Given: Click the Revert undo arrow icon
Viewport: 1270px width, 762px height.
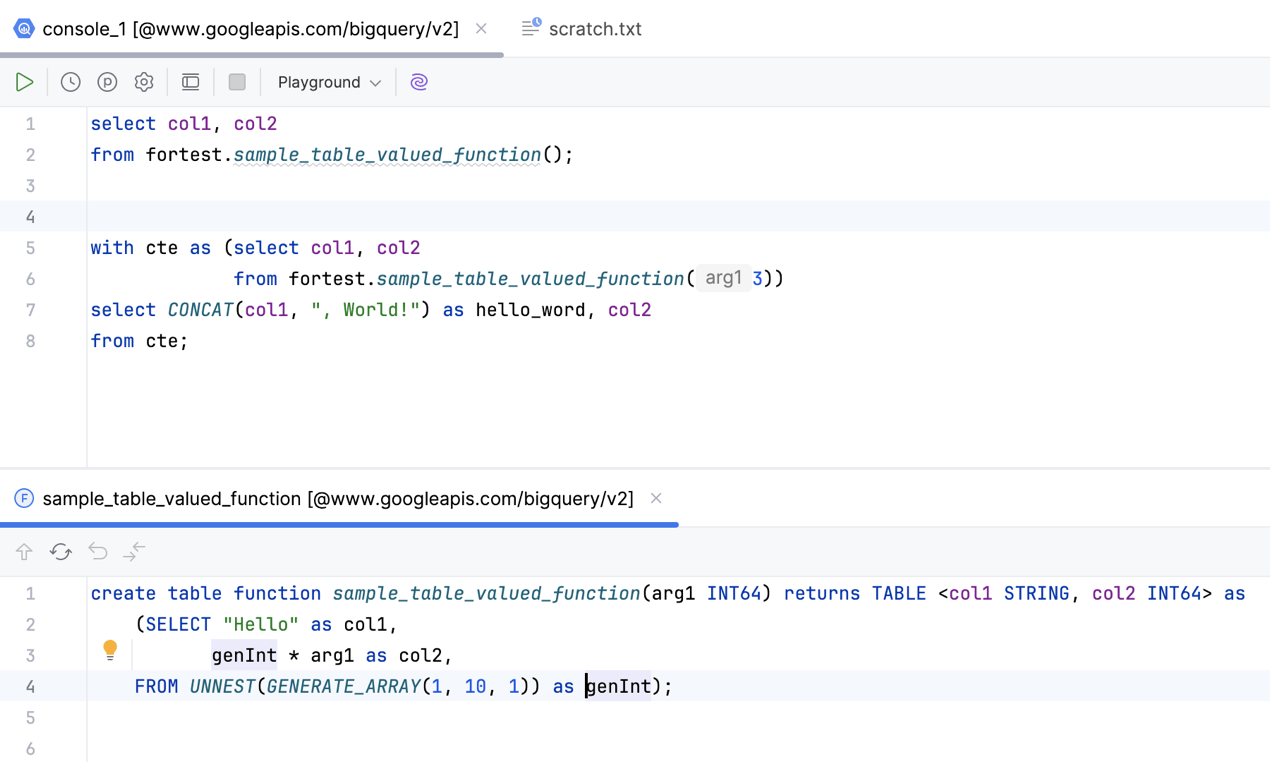Looking at the screenshot, I should pos(98,552).
